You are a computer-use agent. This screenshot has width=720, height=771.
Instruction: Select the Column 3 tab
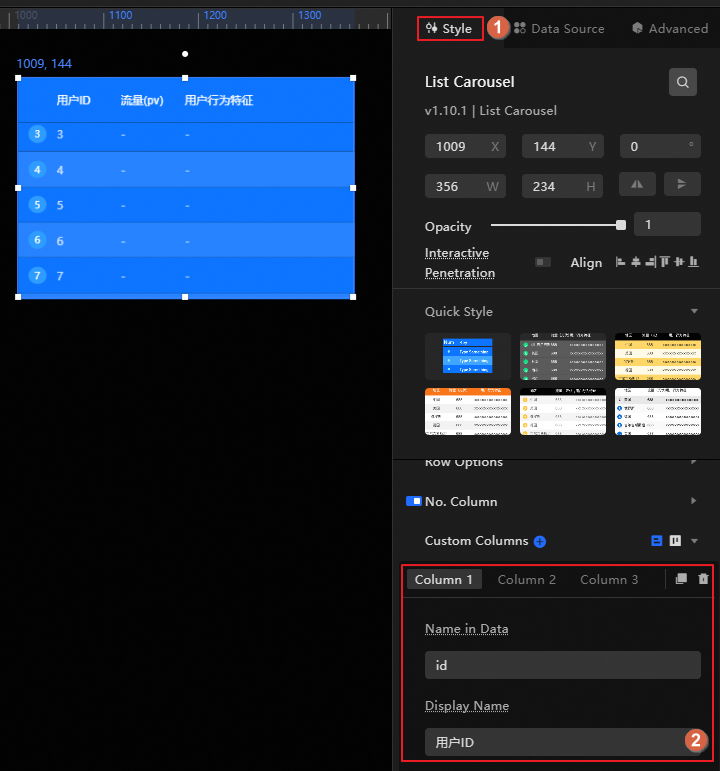(609, 580)
